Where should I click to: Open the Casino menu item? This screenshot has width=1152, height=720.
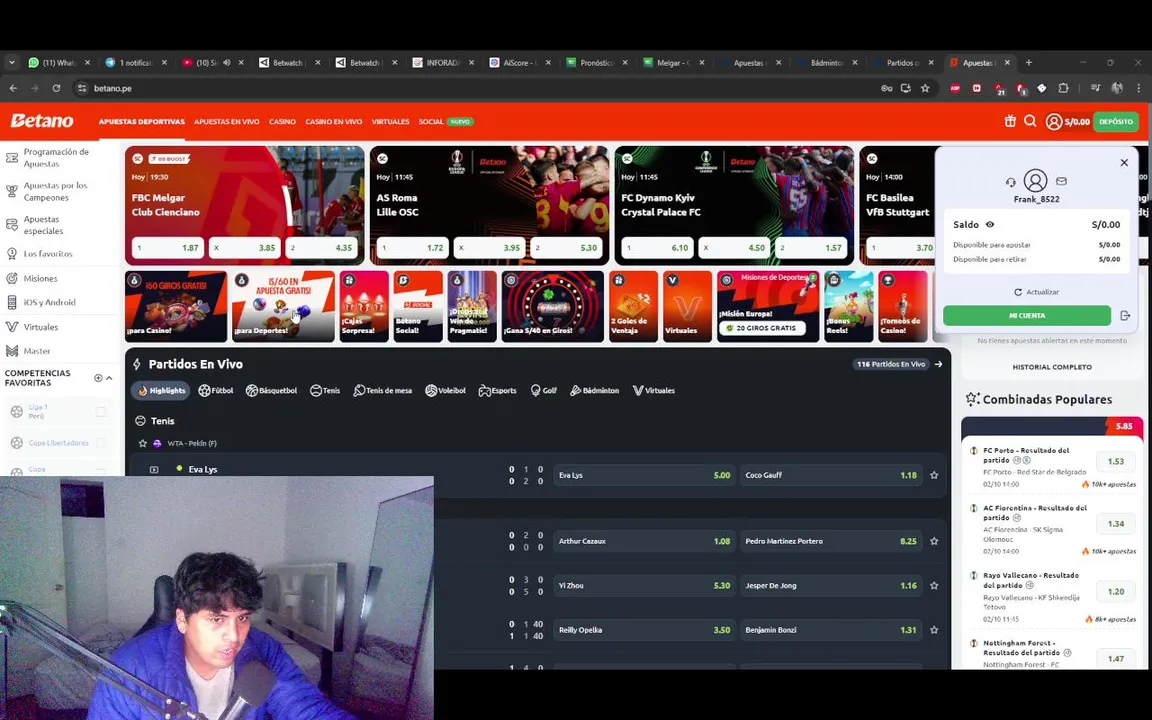(282, 122)
